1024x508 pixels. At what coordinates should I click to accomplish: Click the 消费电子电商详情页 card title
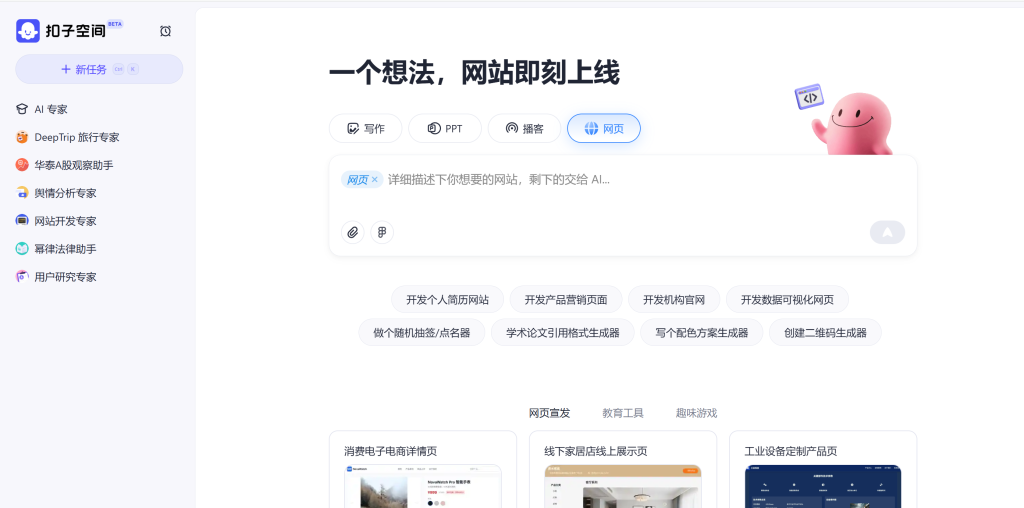[x=391, y=451]
